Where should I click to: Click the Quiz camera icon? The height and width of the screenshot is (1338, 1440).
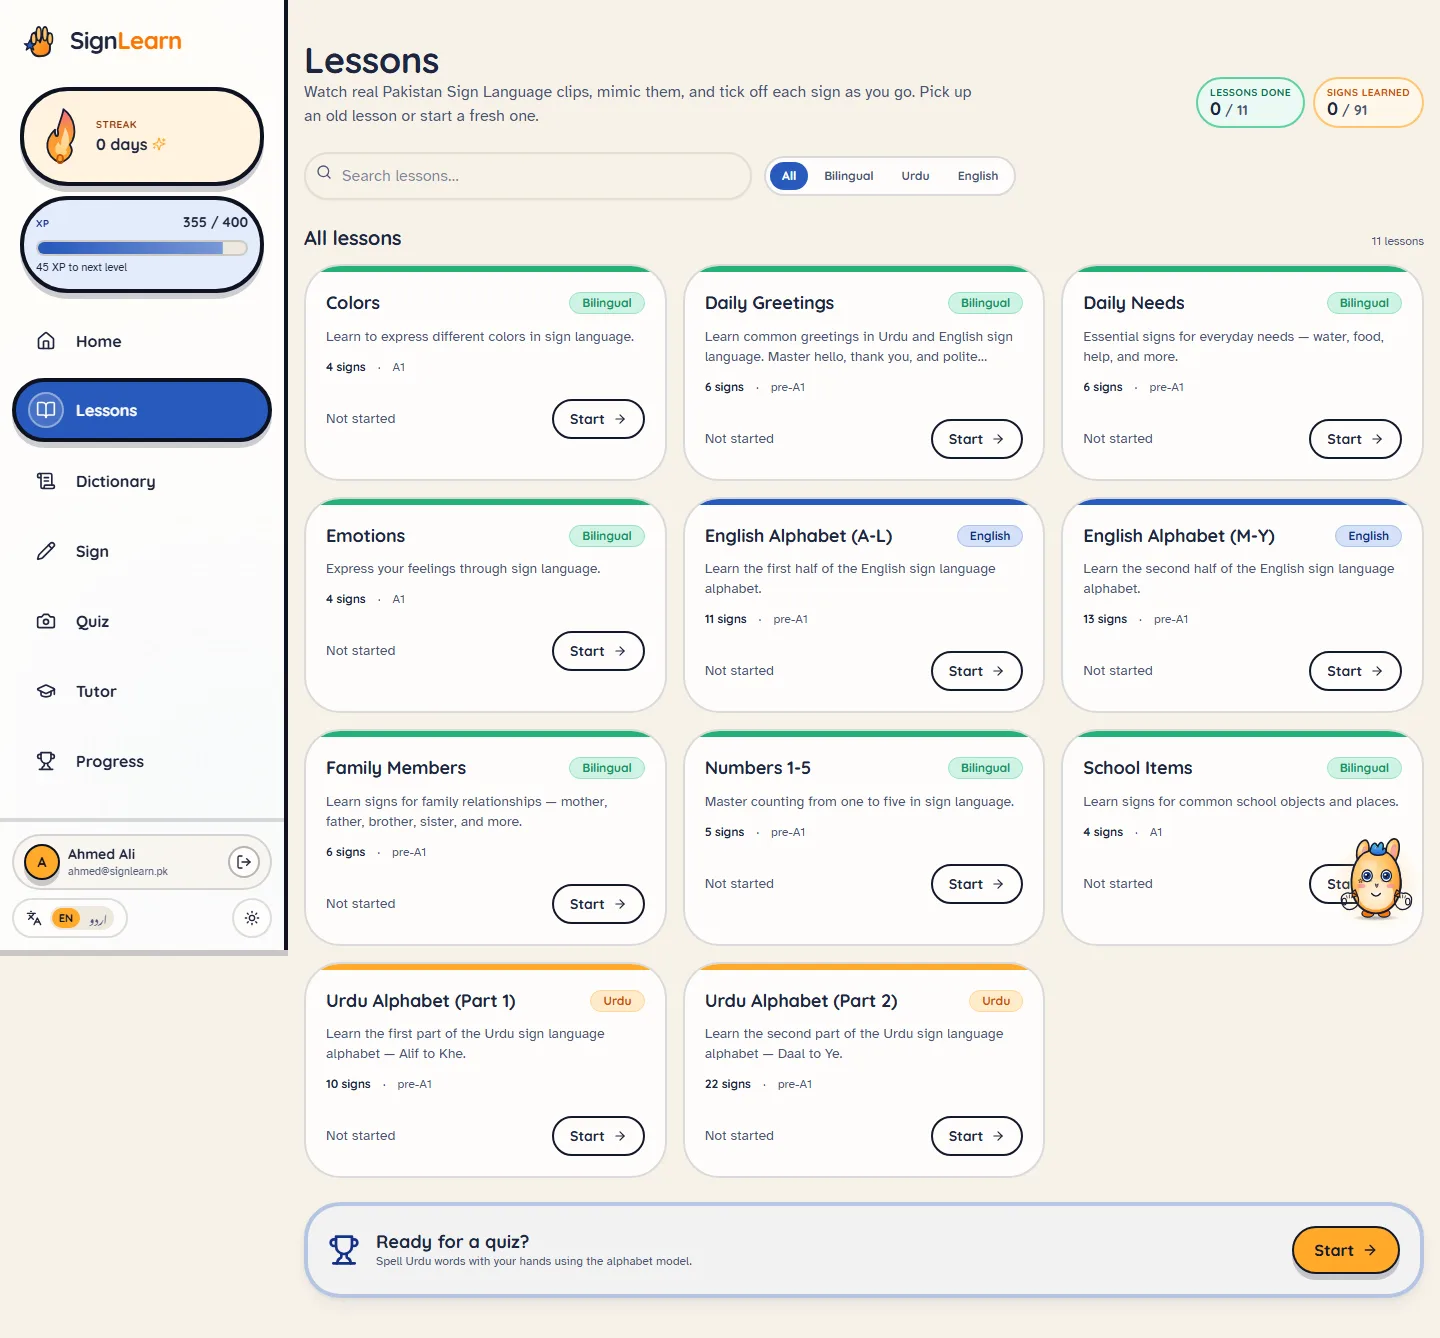coord(46,621)
